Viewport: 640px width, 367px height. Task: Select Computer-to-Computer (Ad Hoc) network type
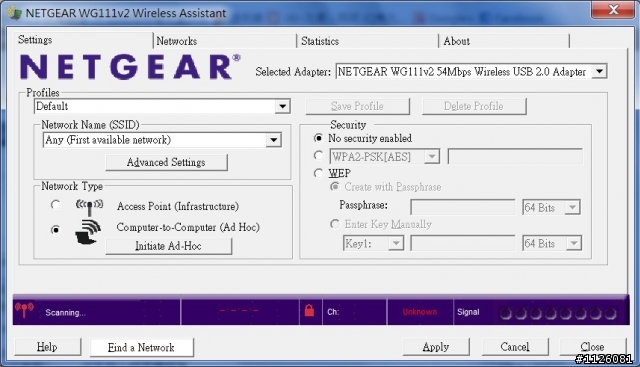[x=56, y=230]
